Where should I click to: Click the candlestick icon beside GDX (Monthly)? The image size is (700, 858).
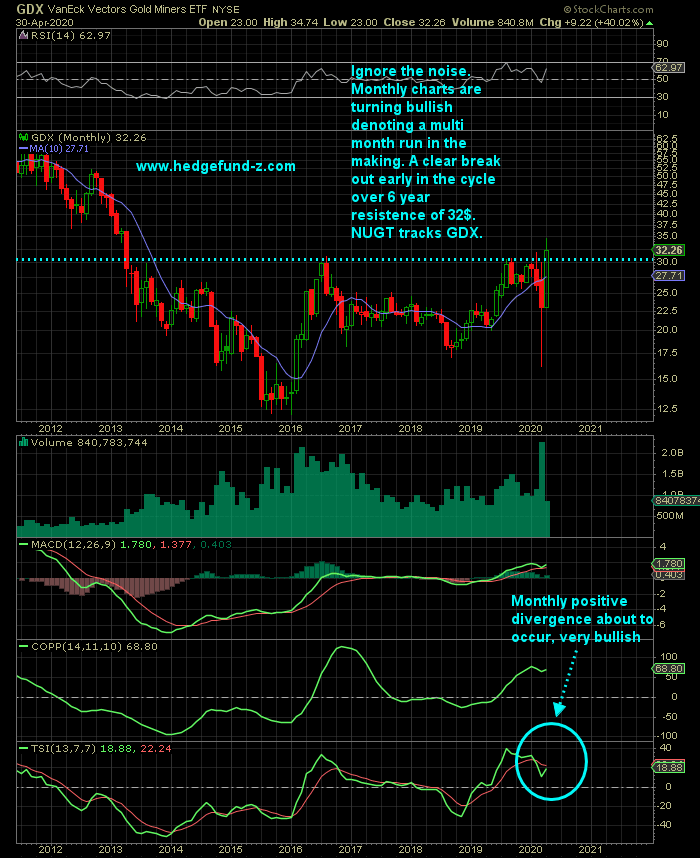pyautogui.click(x=23, y=137)
